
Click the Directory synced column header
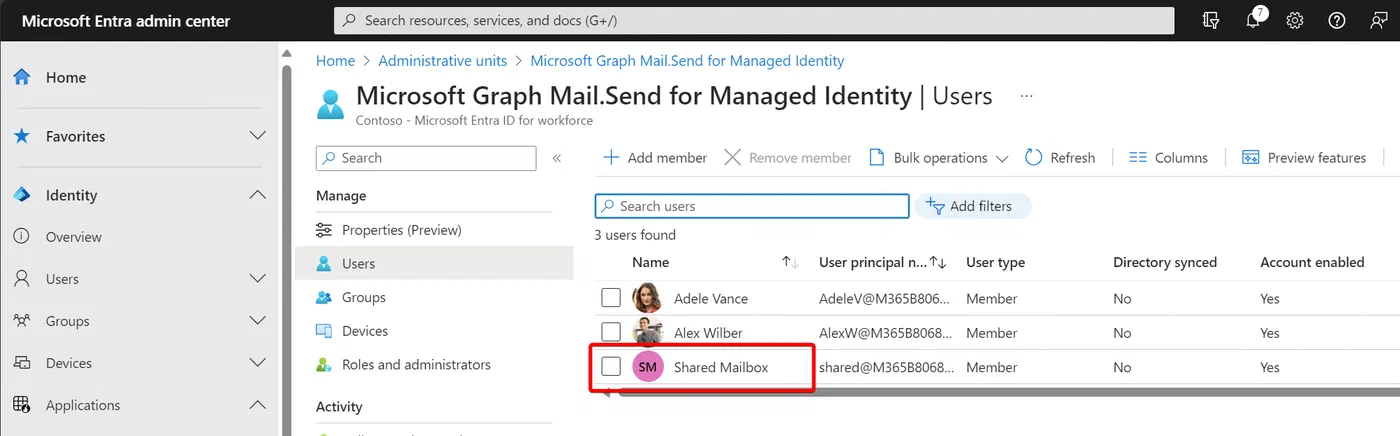(1165, 262)
